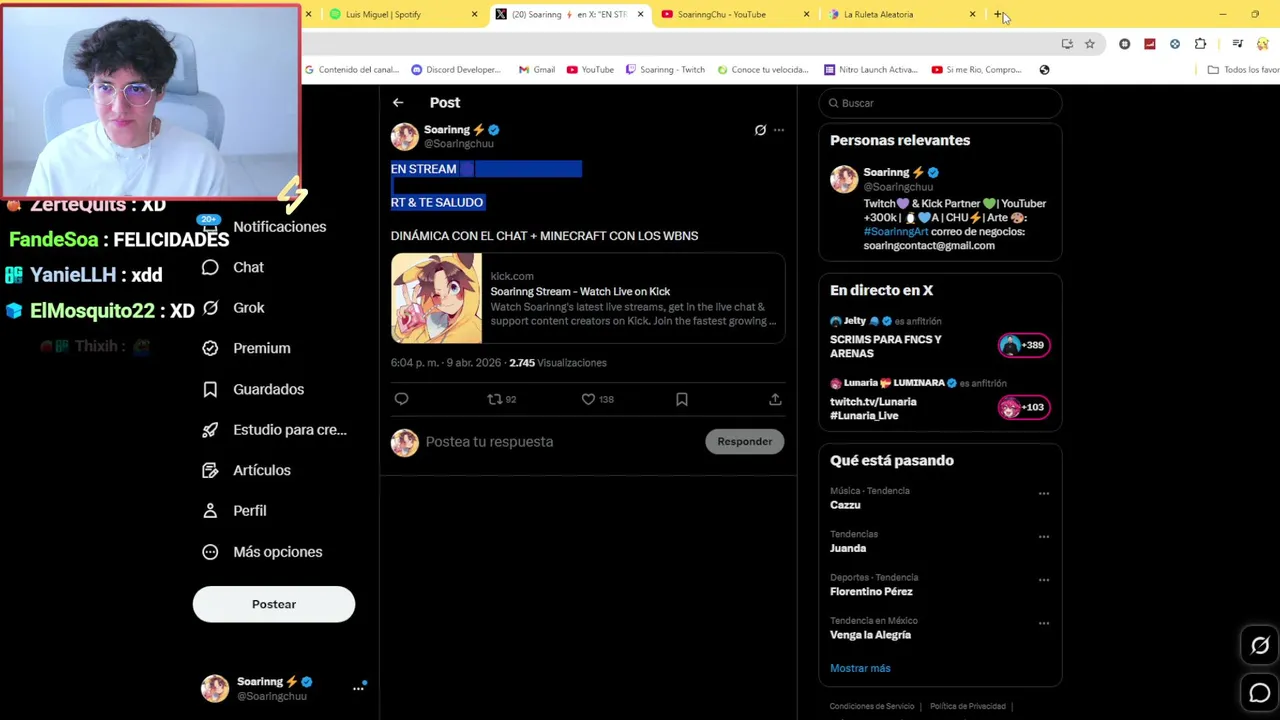Viewport: 1280px width, 720px height.
Task: Open the floating messages chat button
Action: (x=1260, y=693)
